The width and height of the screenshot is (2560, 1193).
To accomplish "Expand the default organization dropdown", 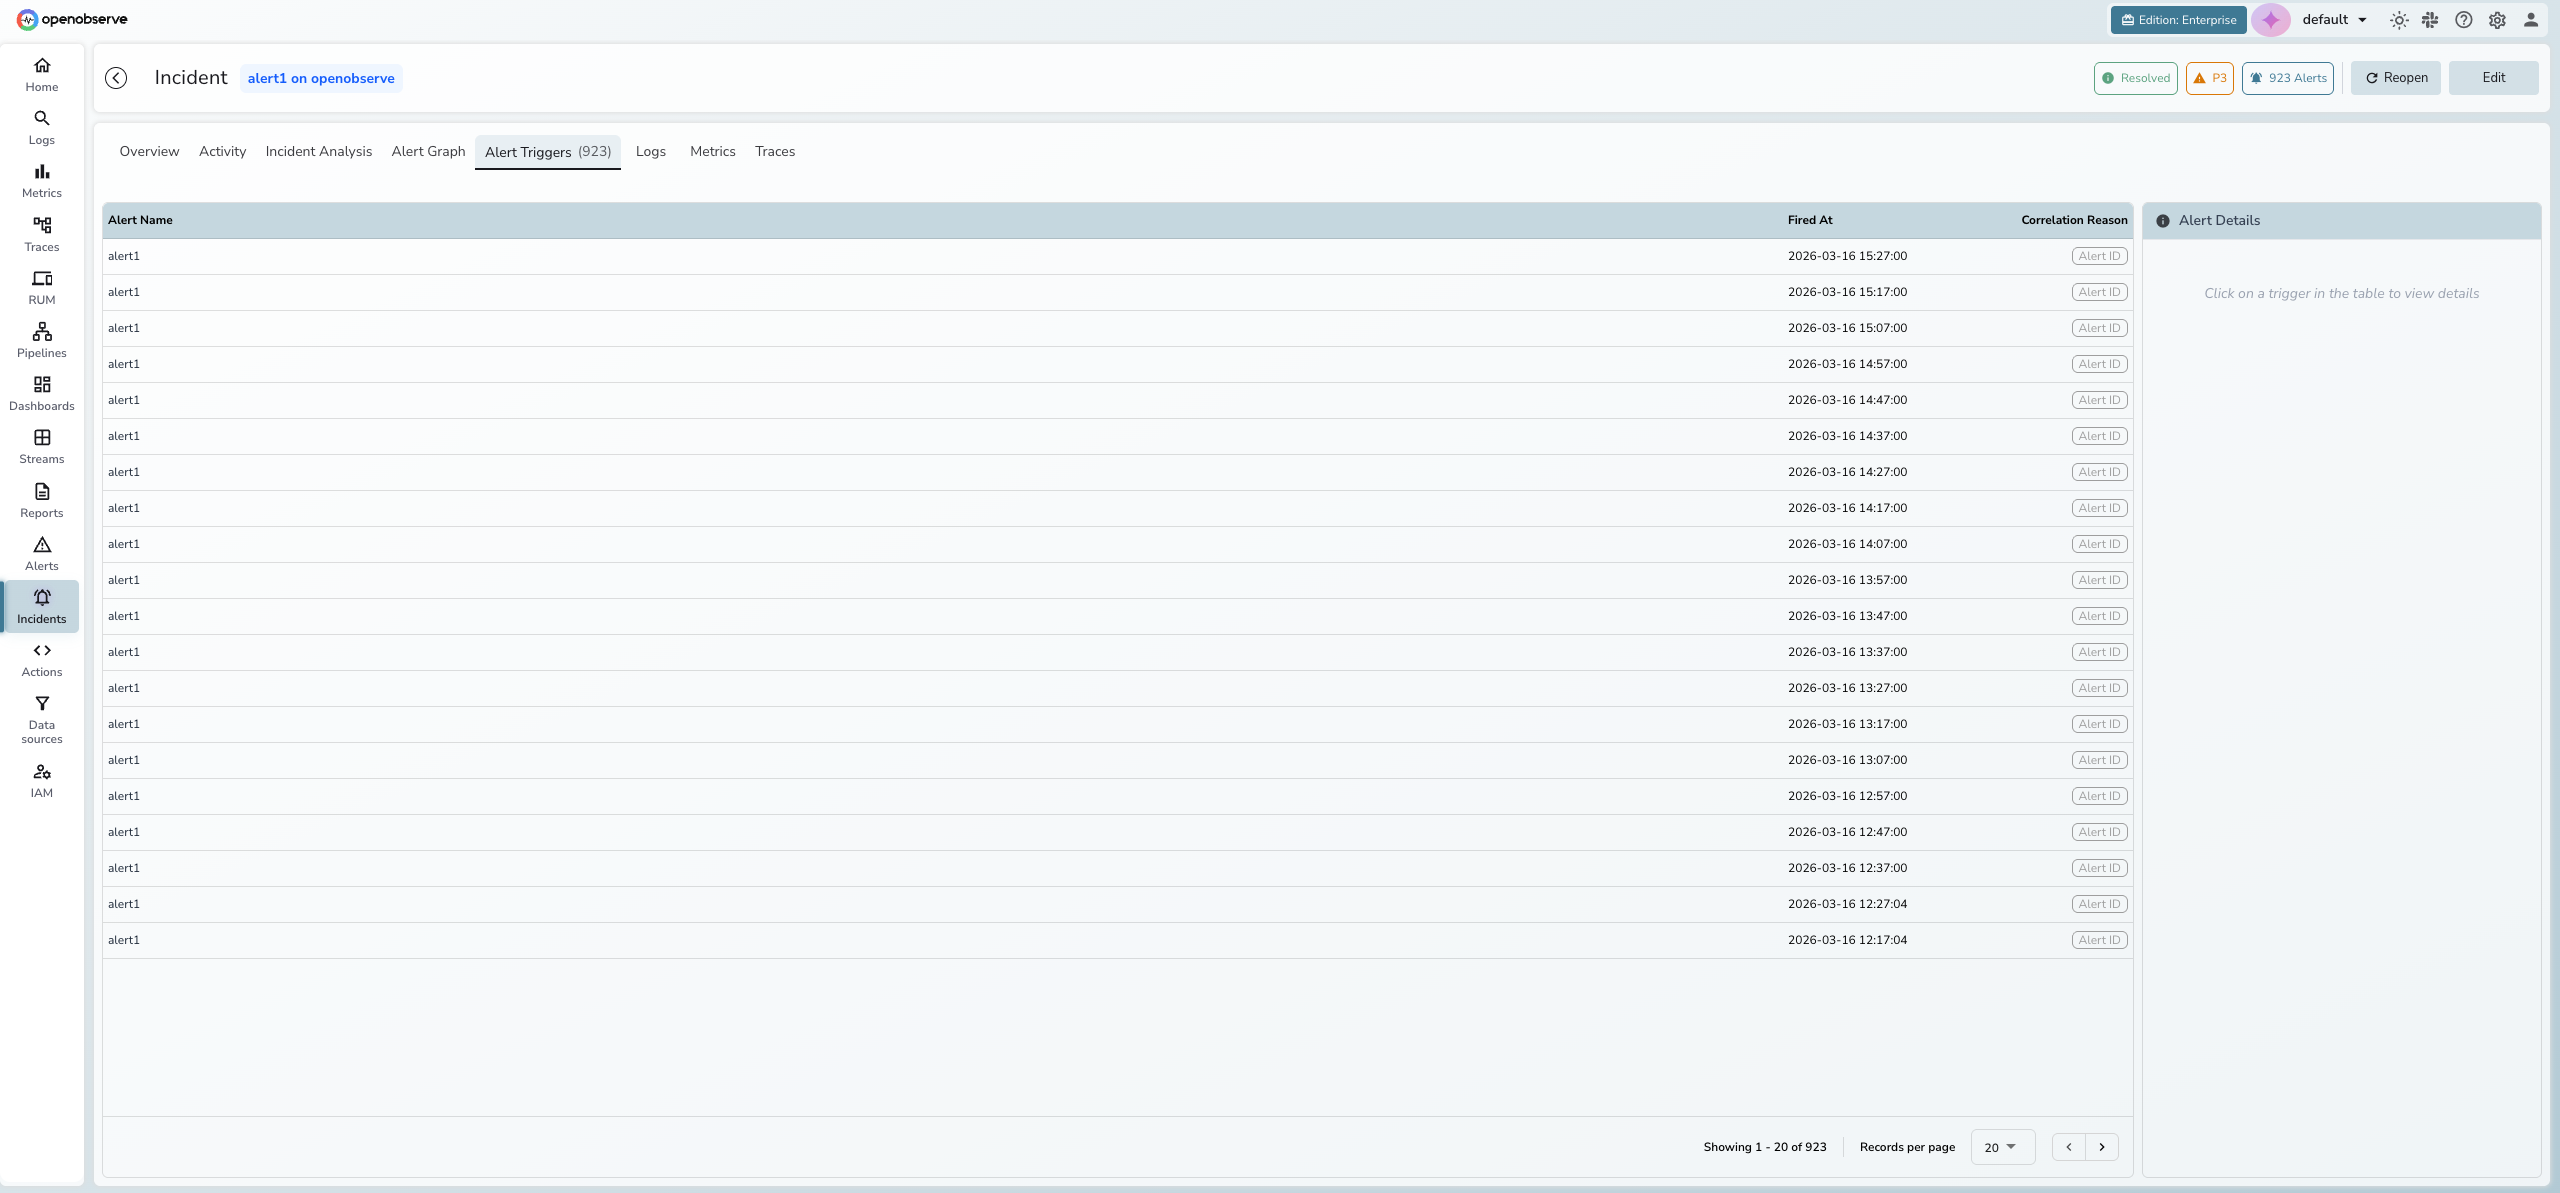I will [x=2335, y=20].
